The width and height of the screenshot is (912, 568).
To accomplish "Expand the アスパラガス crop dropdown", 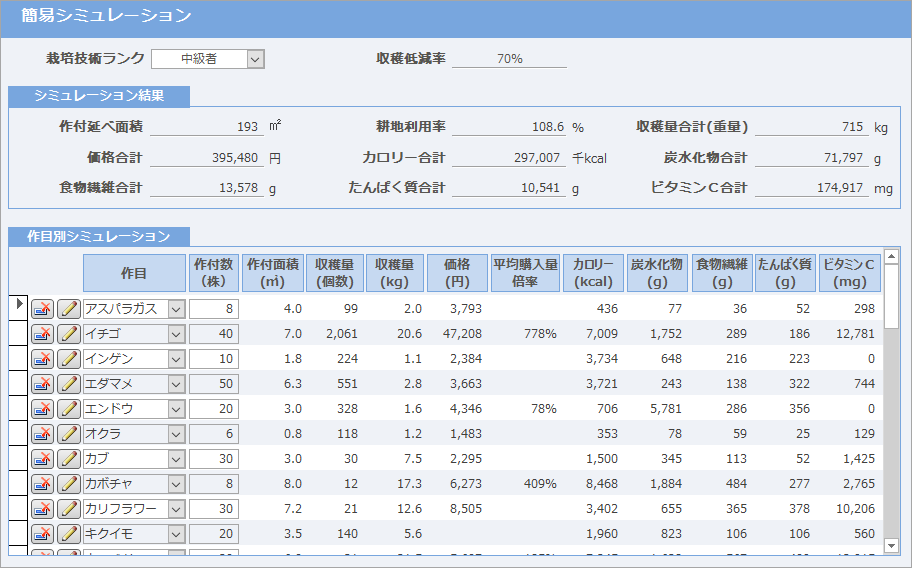I will pyautogui.click(x=176, y=309).
